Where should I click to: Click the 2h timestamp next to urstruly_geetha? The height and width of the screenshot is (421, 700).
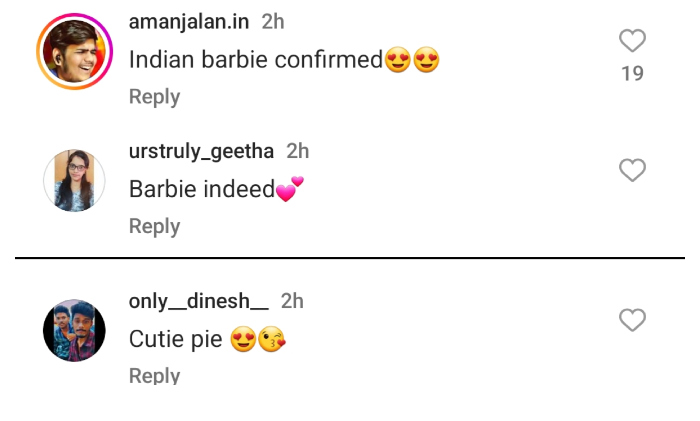[298, 151]
